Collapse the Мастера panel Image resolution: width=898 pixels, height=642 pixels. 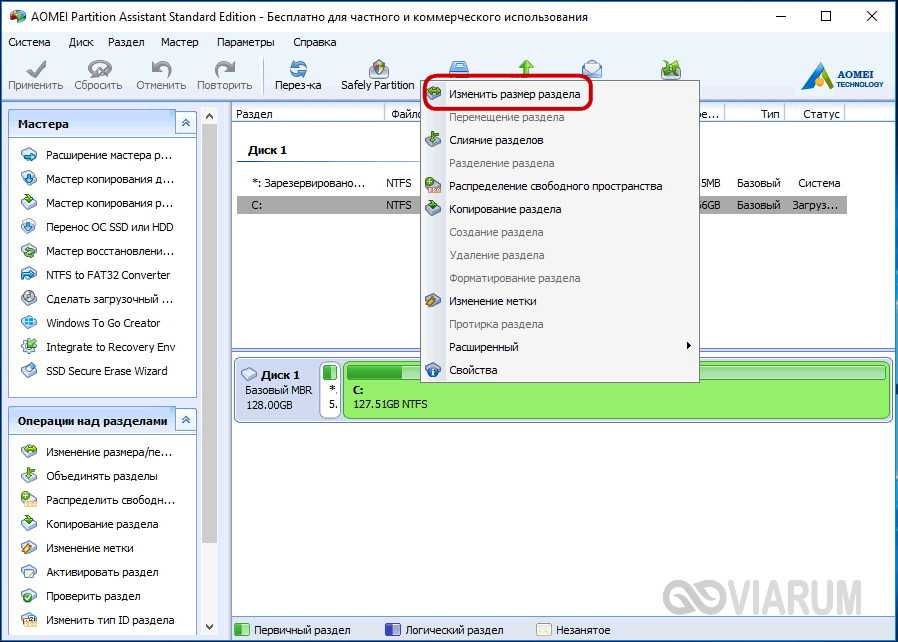pos(185,124)
